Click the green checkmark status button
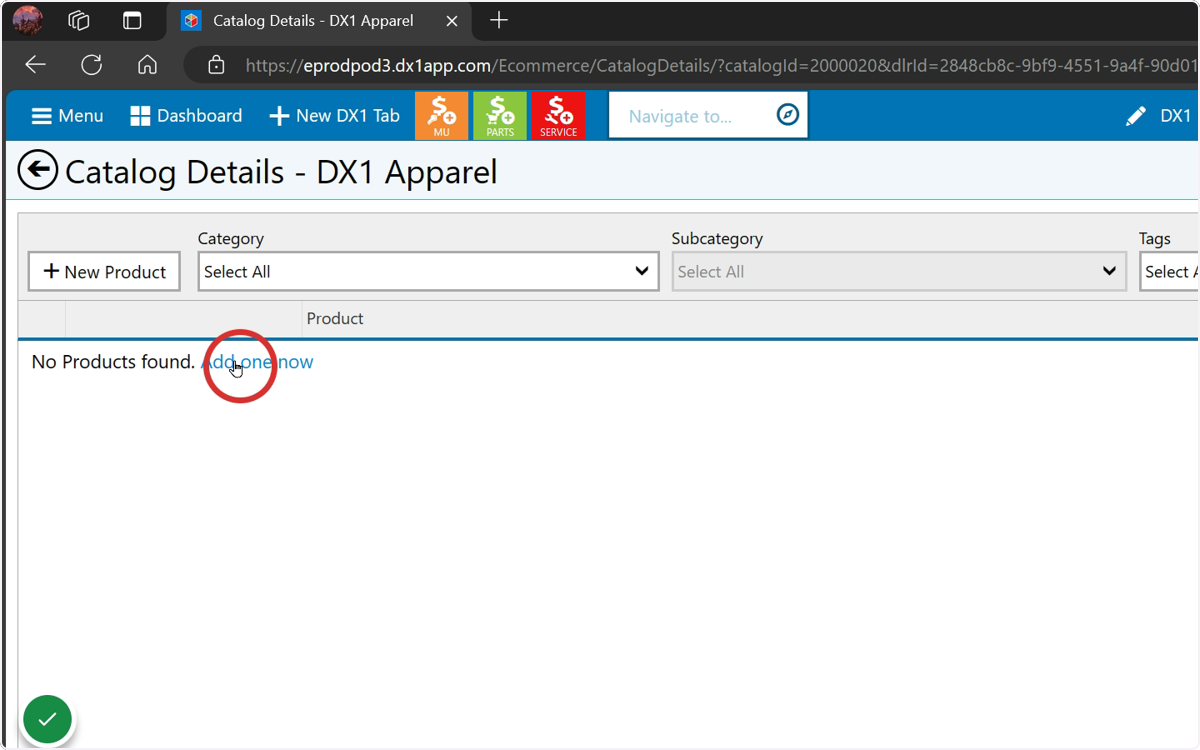 pyautogui.click(x=47, y=719)
